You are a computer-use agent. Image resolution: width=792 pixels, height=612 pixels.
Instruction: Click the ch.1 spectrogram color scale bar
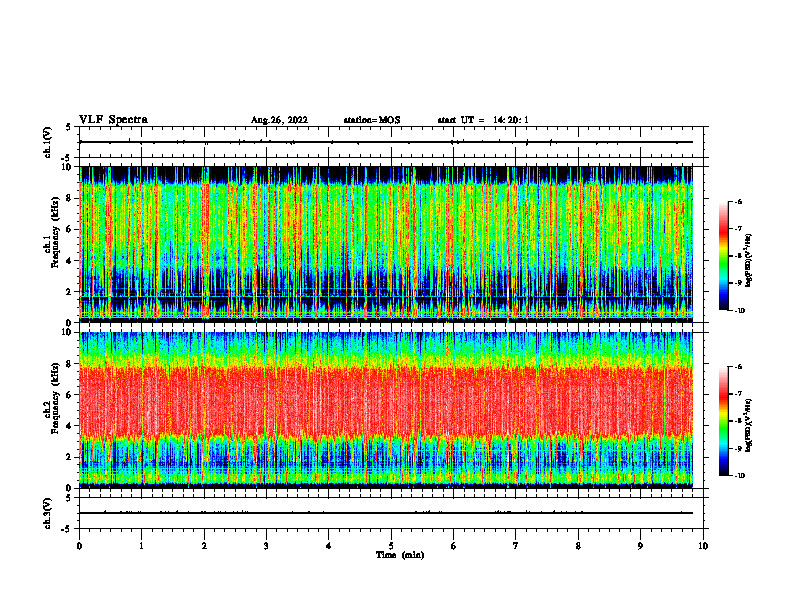pyautogui.click(x=723, y=256)
